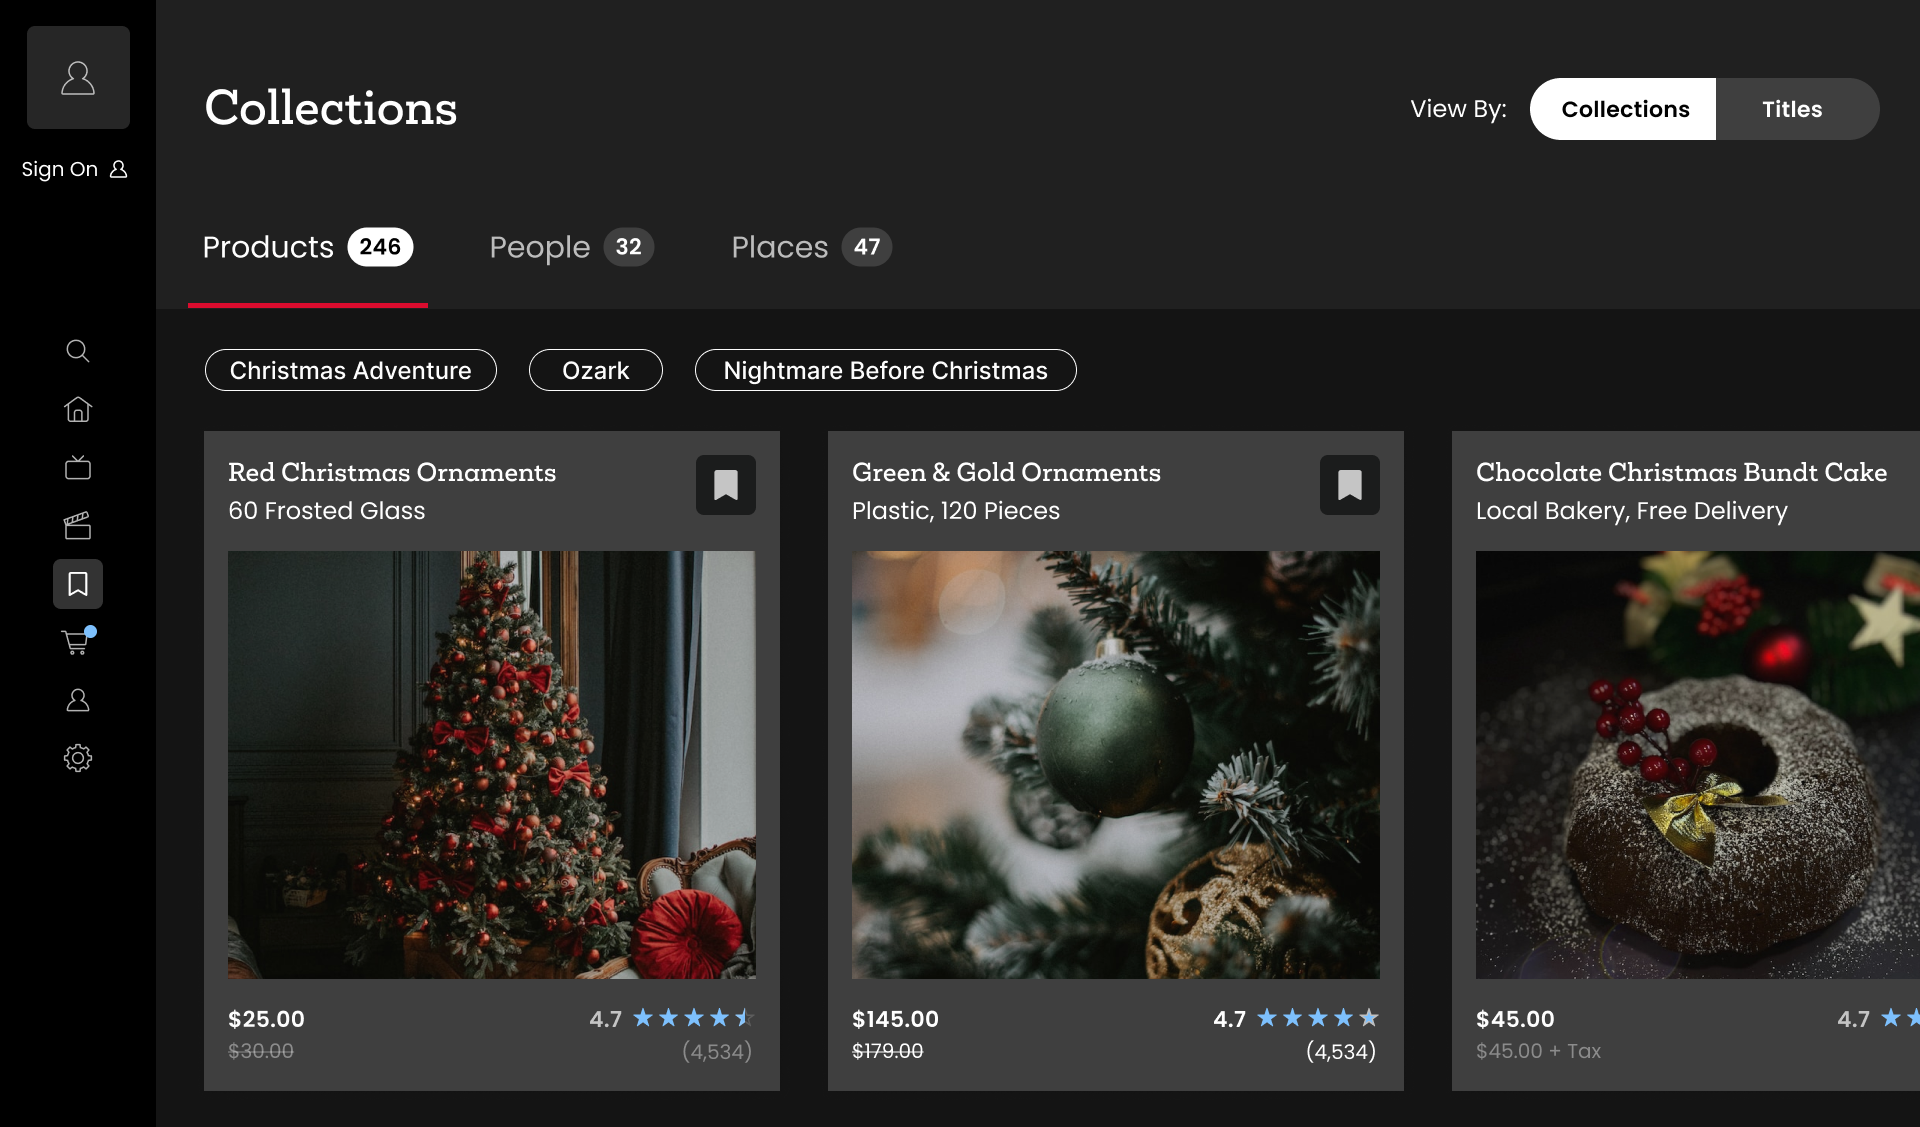Open the Places tab
The image size is (1920, 1127).
coord(811,247)
